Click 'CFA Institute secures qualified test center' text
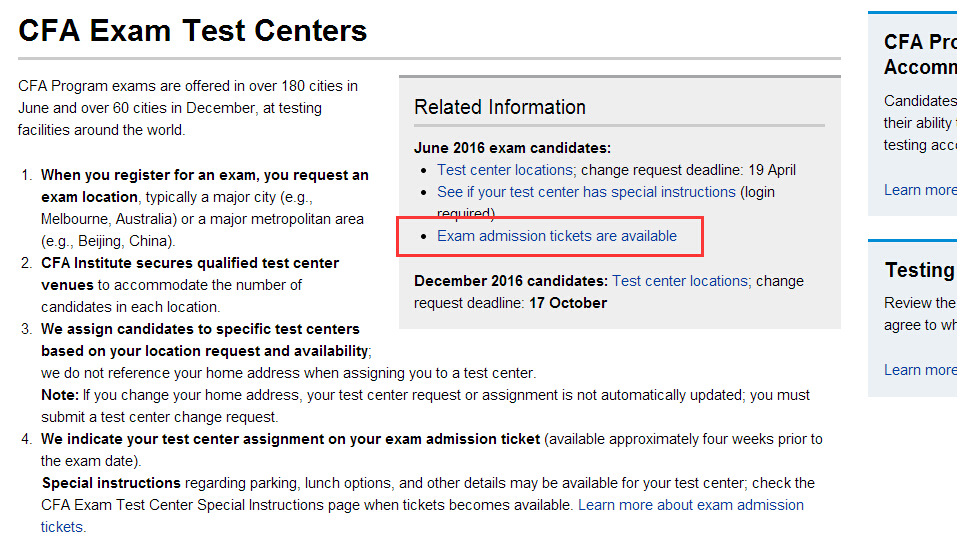The image size is (957, 552). [190, 263]
